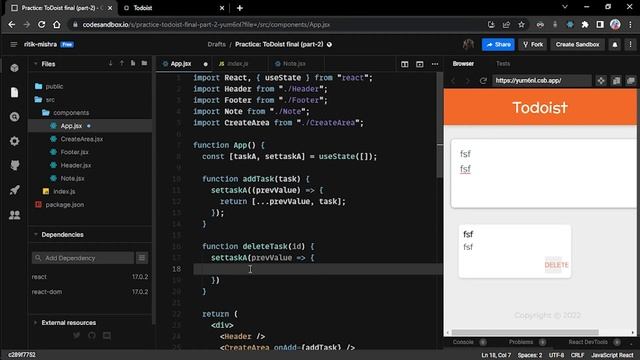This screenshot has width=640, height=360.
Task: Click Spaces: 2 in status bar
Action: click(x=530, y=355)
